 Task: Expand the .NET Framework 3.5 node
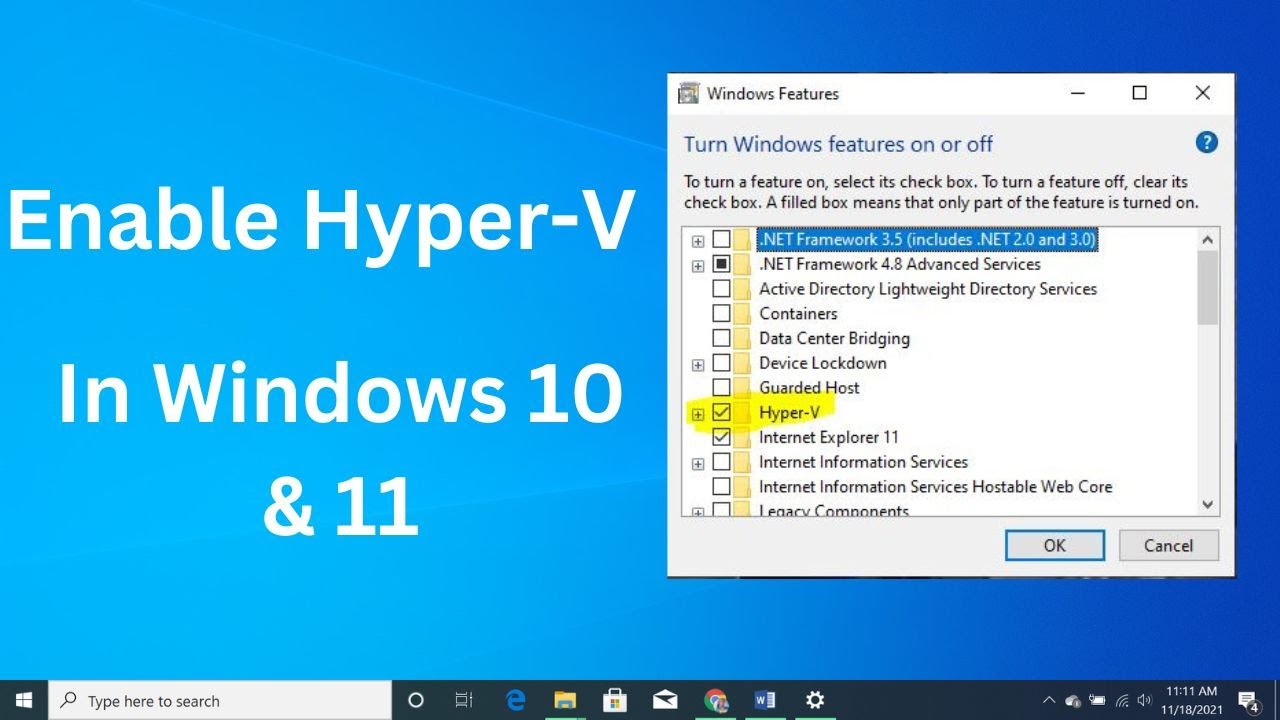tap(698, 241)
